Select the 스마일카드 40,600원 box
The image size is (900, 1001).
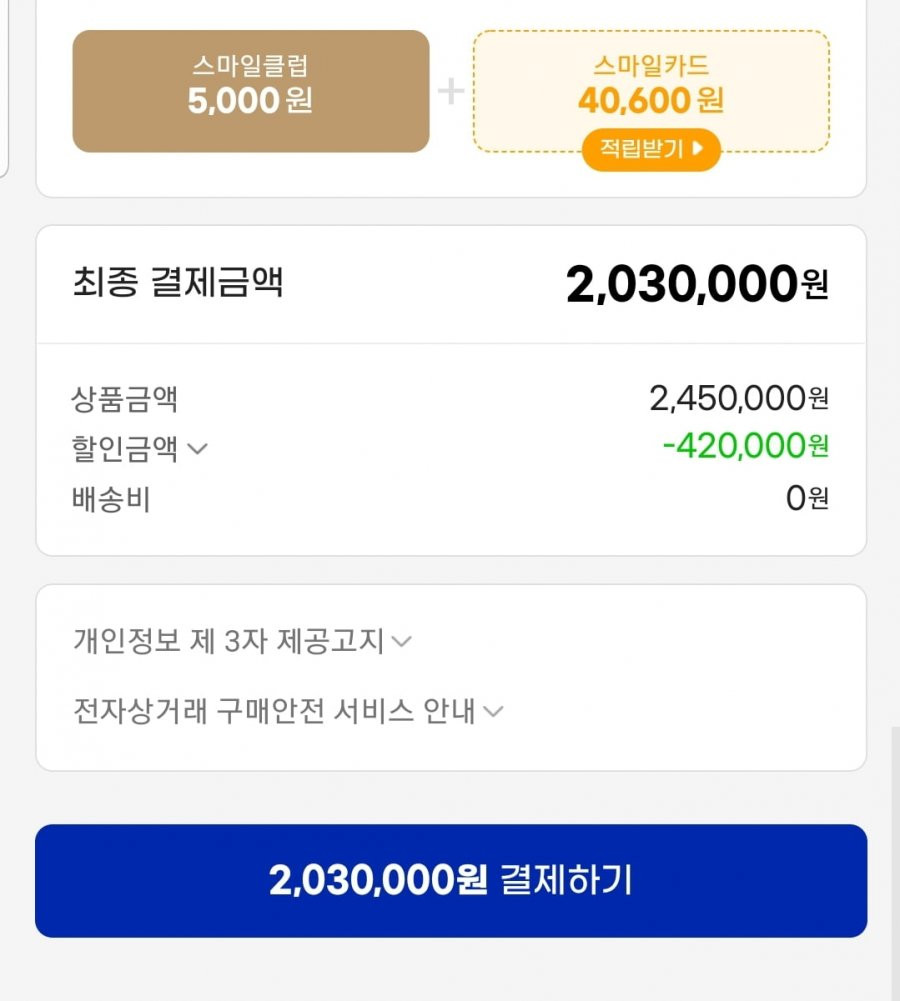pyautogui.click(x=651, y=91)
